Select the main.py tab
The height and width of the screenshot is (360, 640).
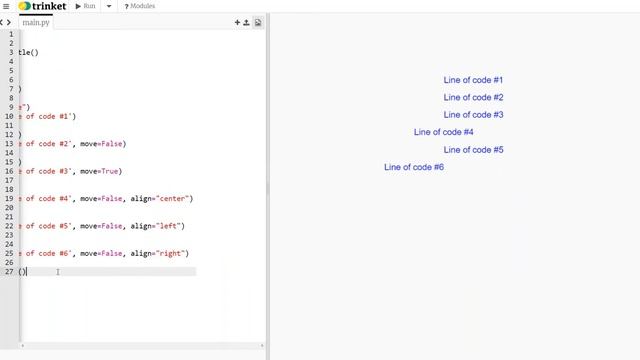pos(36,22)
